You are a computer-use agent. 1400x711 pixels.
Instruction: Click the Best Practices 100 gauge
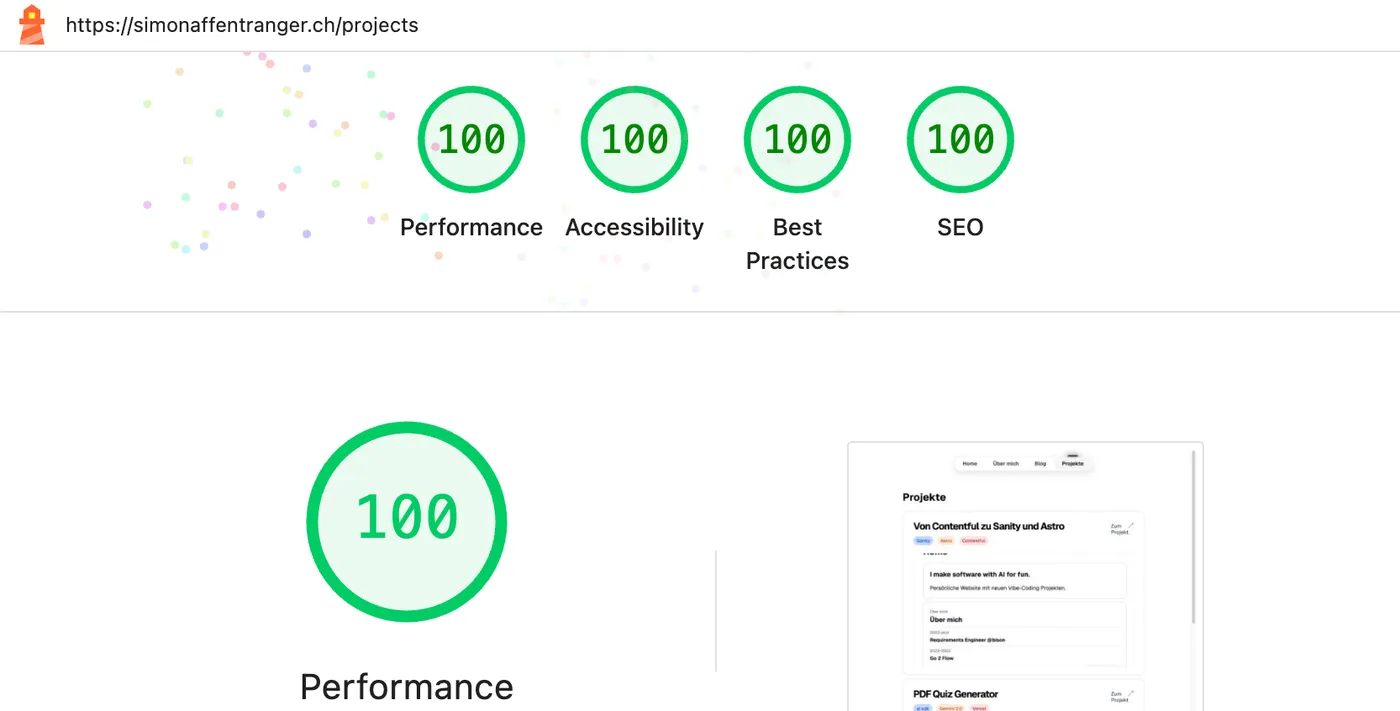[797, 139]
